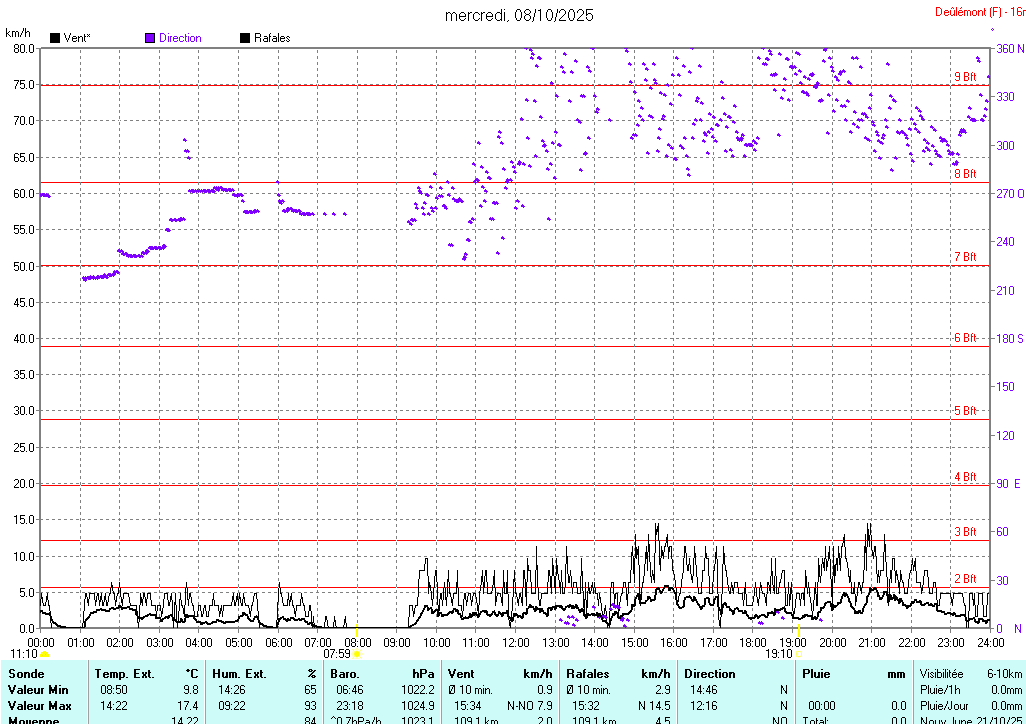Click the chart date title mercredi, 08/10/2025
This screenshot has height=724, width=1026.
coord(519,15)
